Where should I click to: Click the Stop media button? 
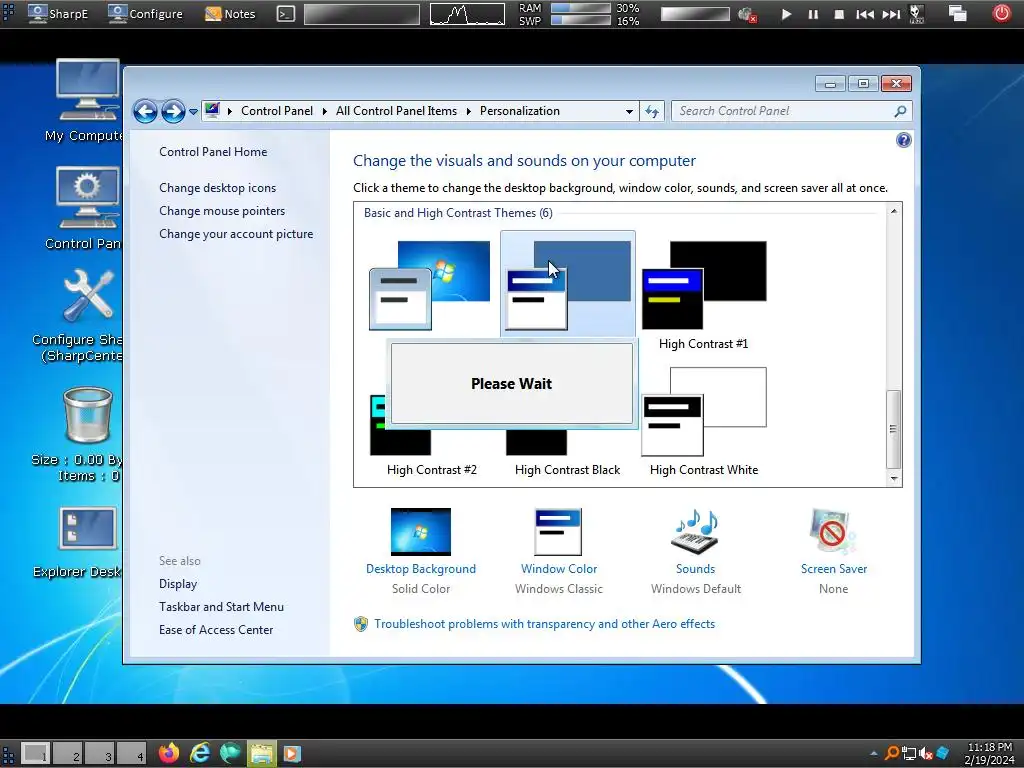[x=839, y=14]
